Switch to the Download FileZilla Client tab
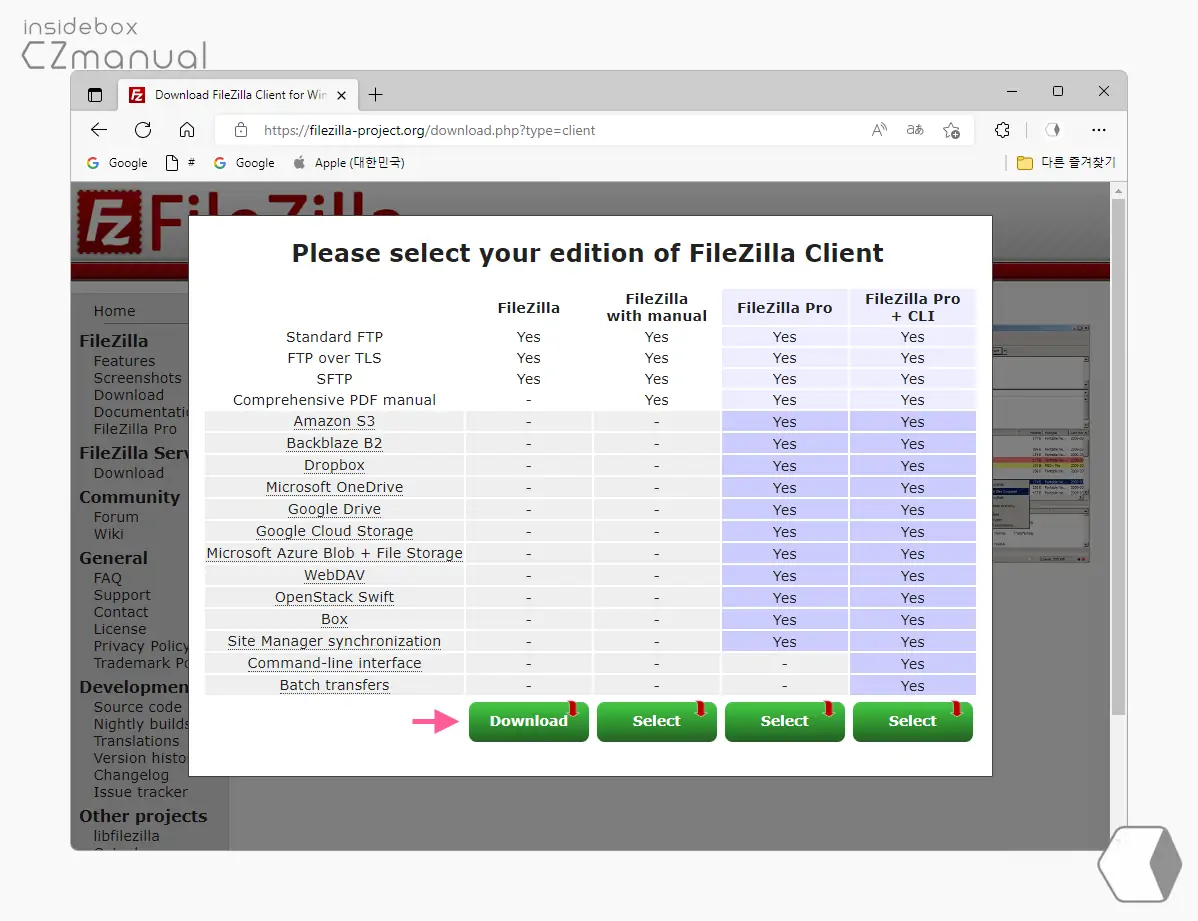1198x921 pixels. pos(238,95)
